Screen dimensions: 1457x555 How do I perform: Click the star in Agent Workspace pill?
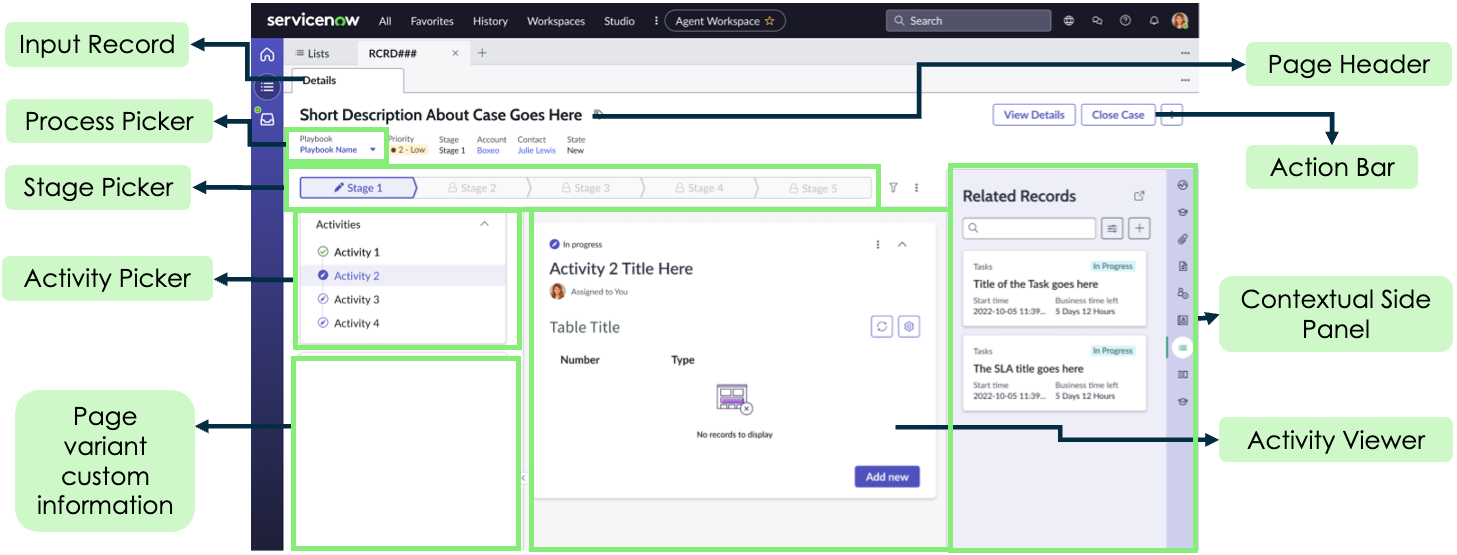769,21
